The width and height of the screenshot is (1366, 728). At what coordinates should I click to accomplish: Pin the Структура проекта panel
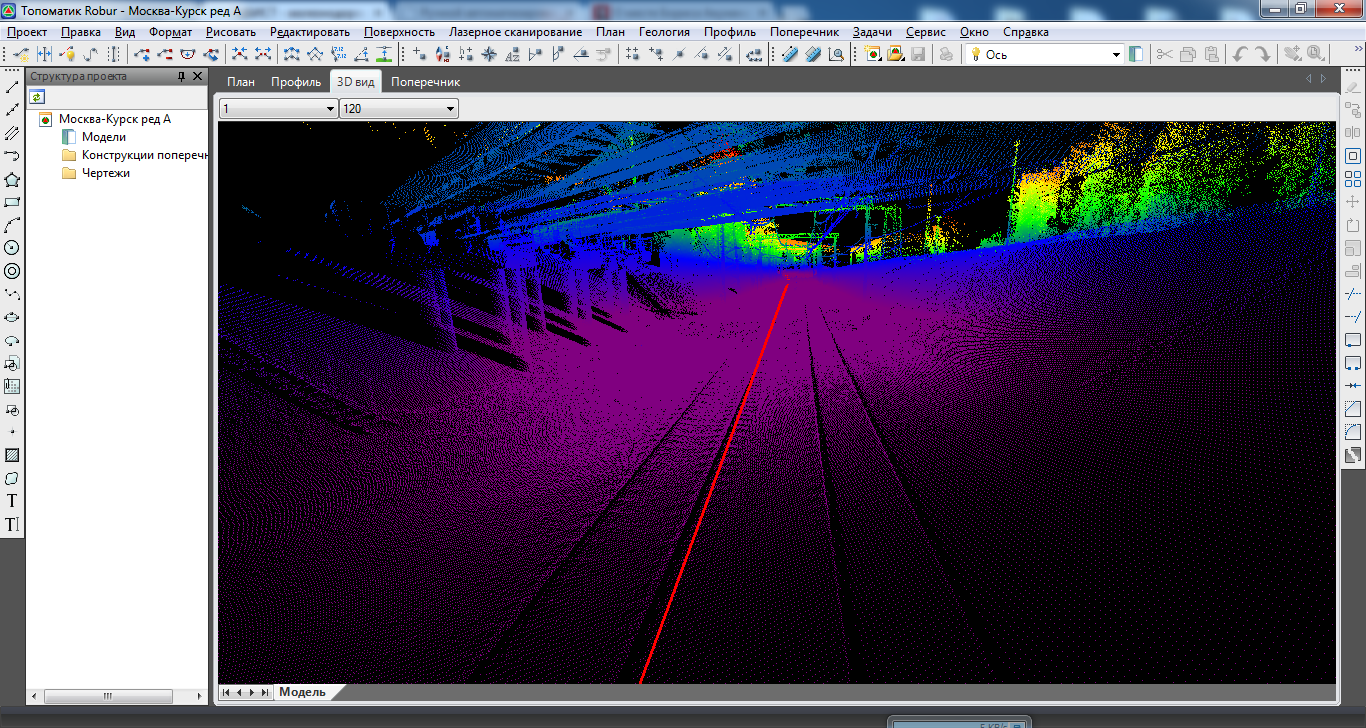[181, 77]
